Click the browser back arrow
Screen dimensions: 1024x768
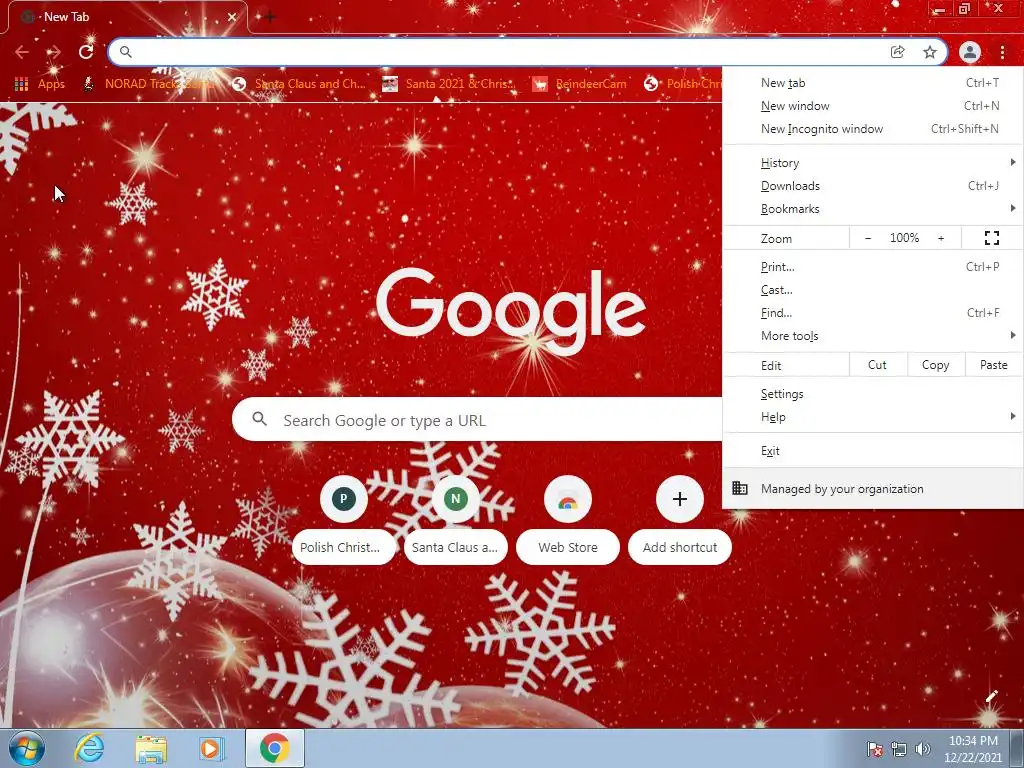[x=22, y=52]
